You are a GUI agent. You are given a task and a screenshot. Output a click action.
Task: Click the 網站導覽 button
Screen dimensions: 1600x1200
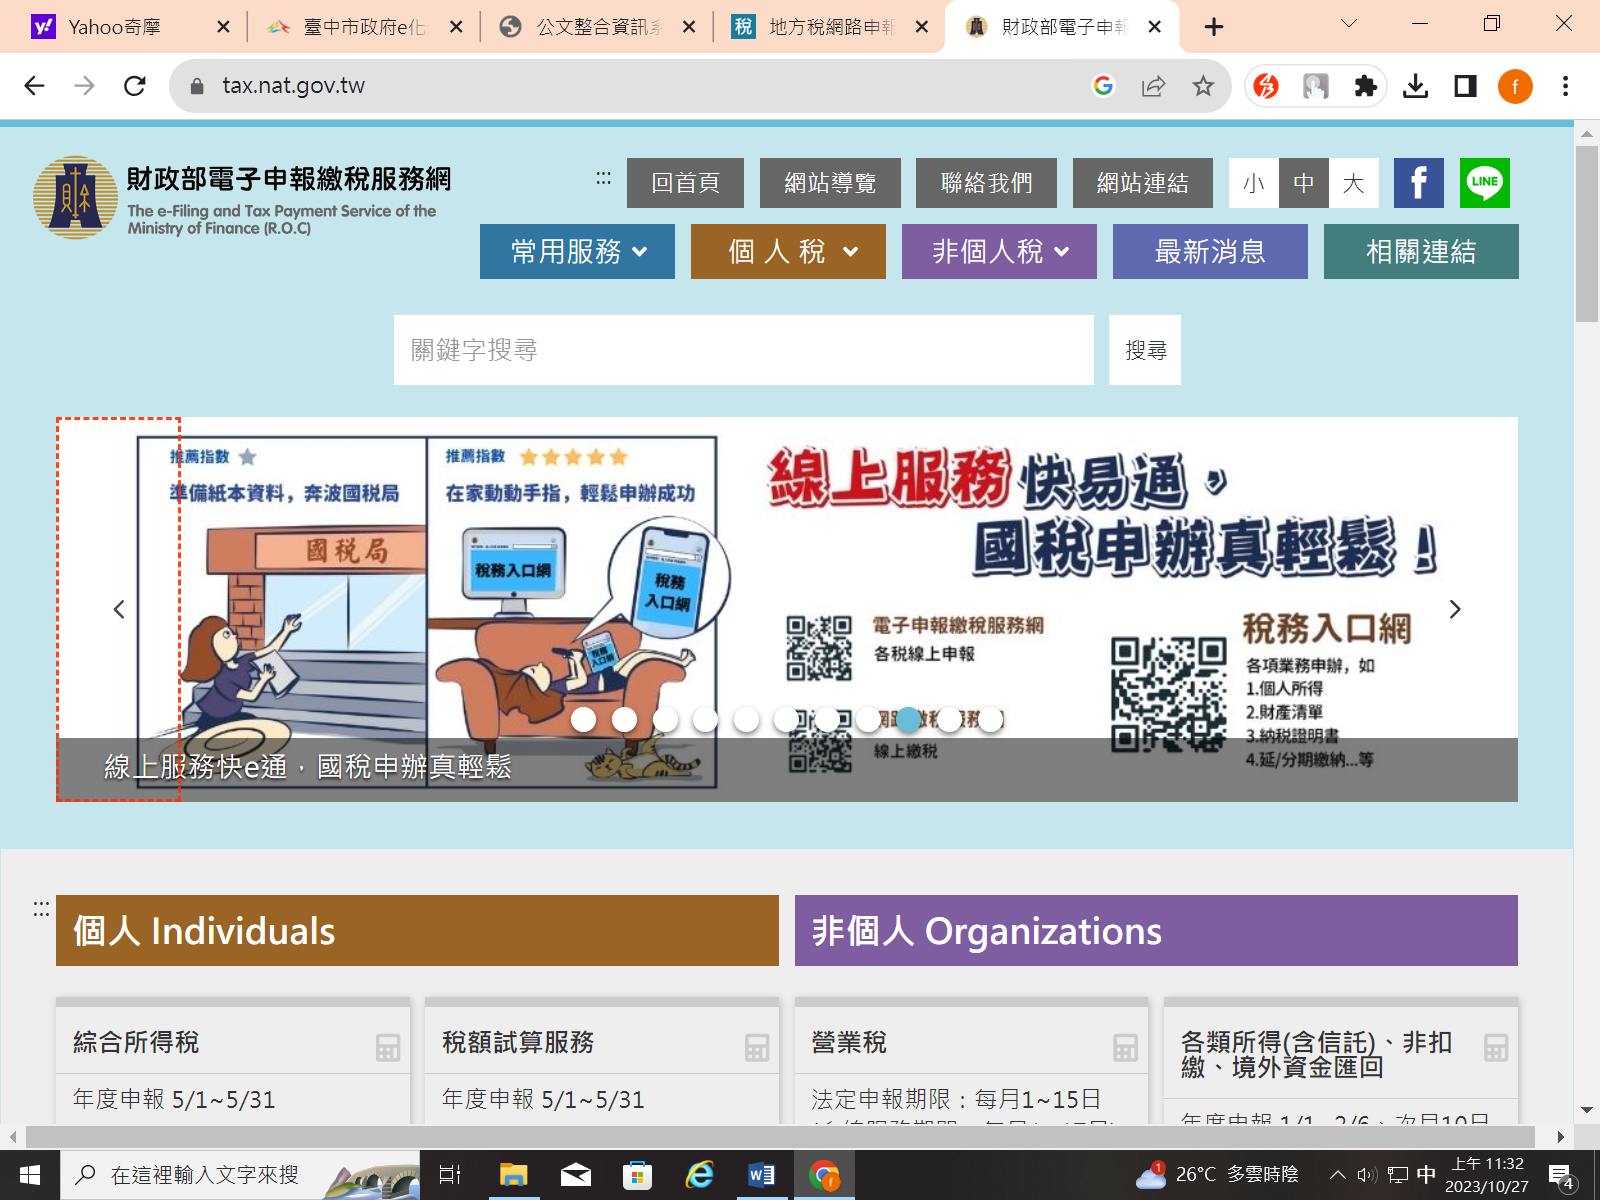(x=830, y=183)
